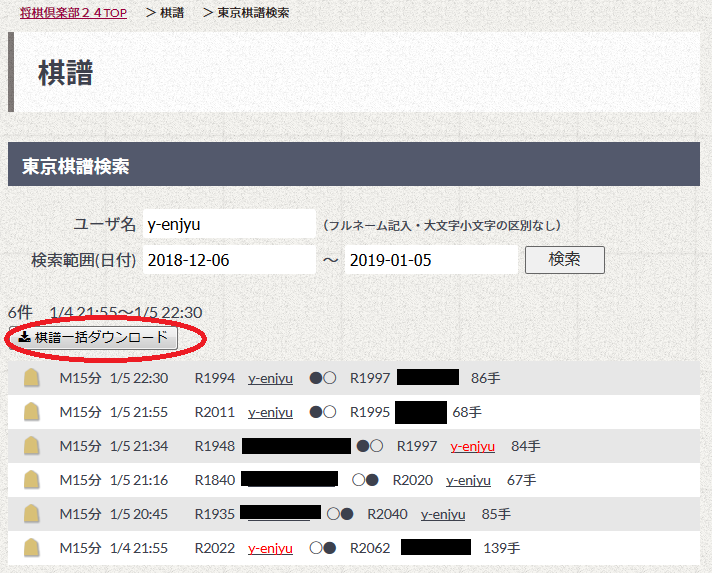Open kifu icon for 1/5 20:45 game
Viewport: 712px width, 573px height.
coord(31,514)
